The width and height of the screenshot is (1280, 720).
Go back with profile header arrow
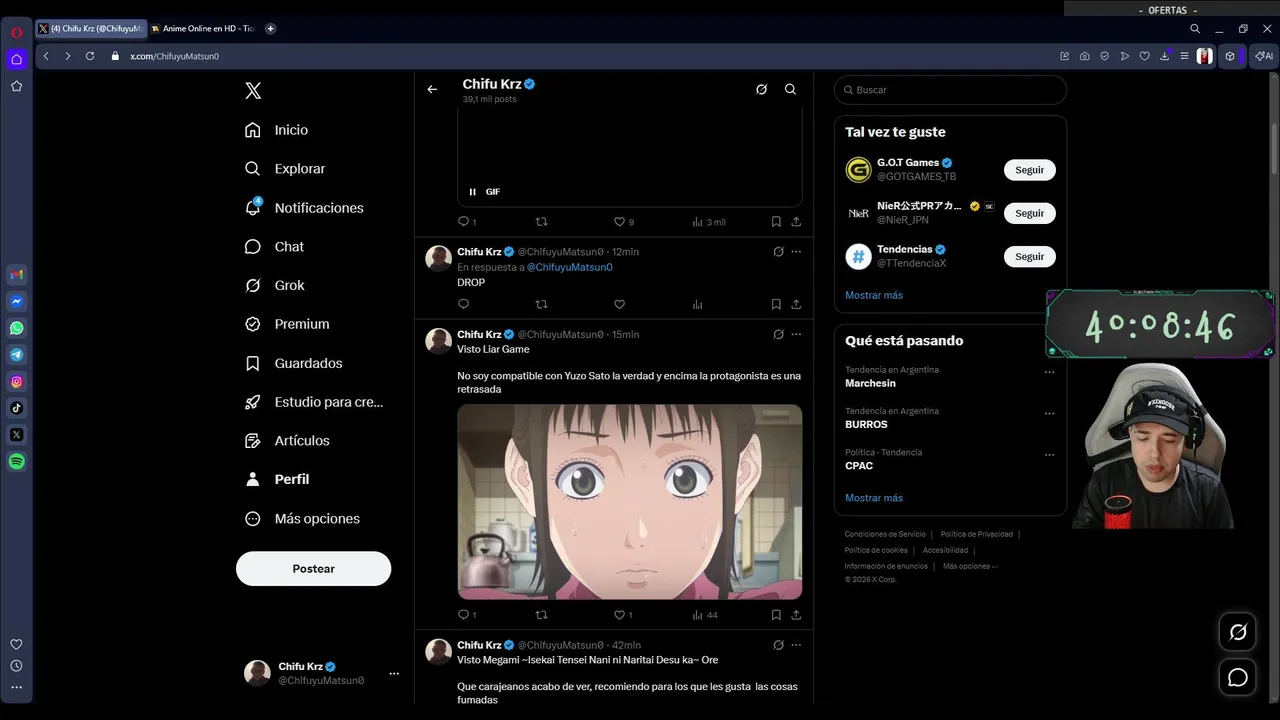(x=432, y=90)
